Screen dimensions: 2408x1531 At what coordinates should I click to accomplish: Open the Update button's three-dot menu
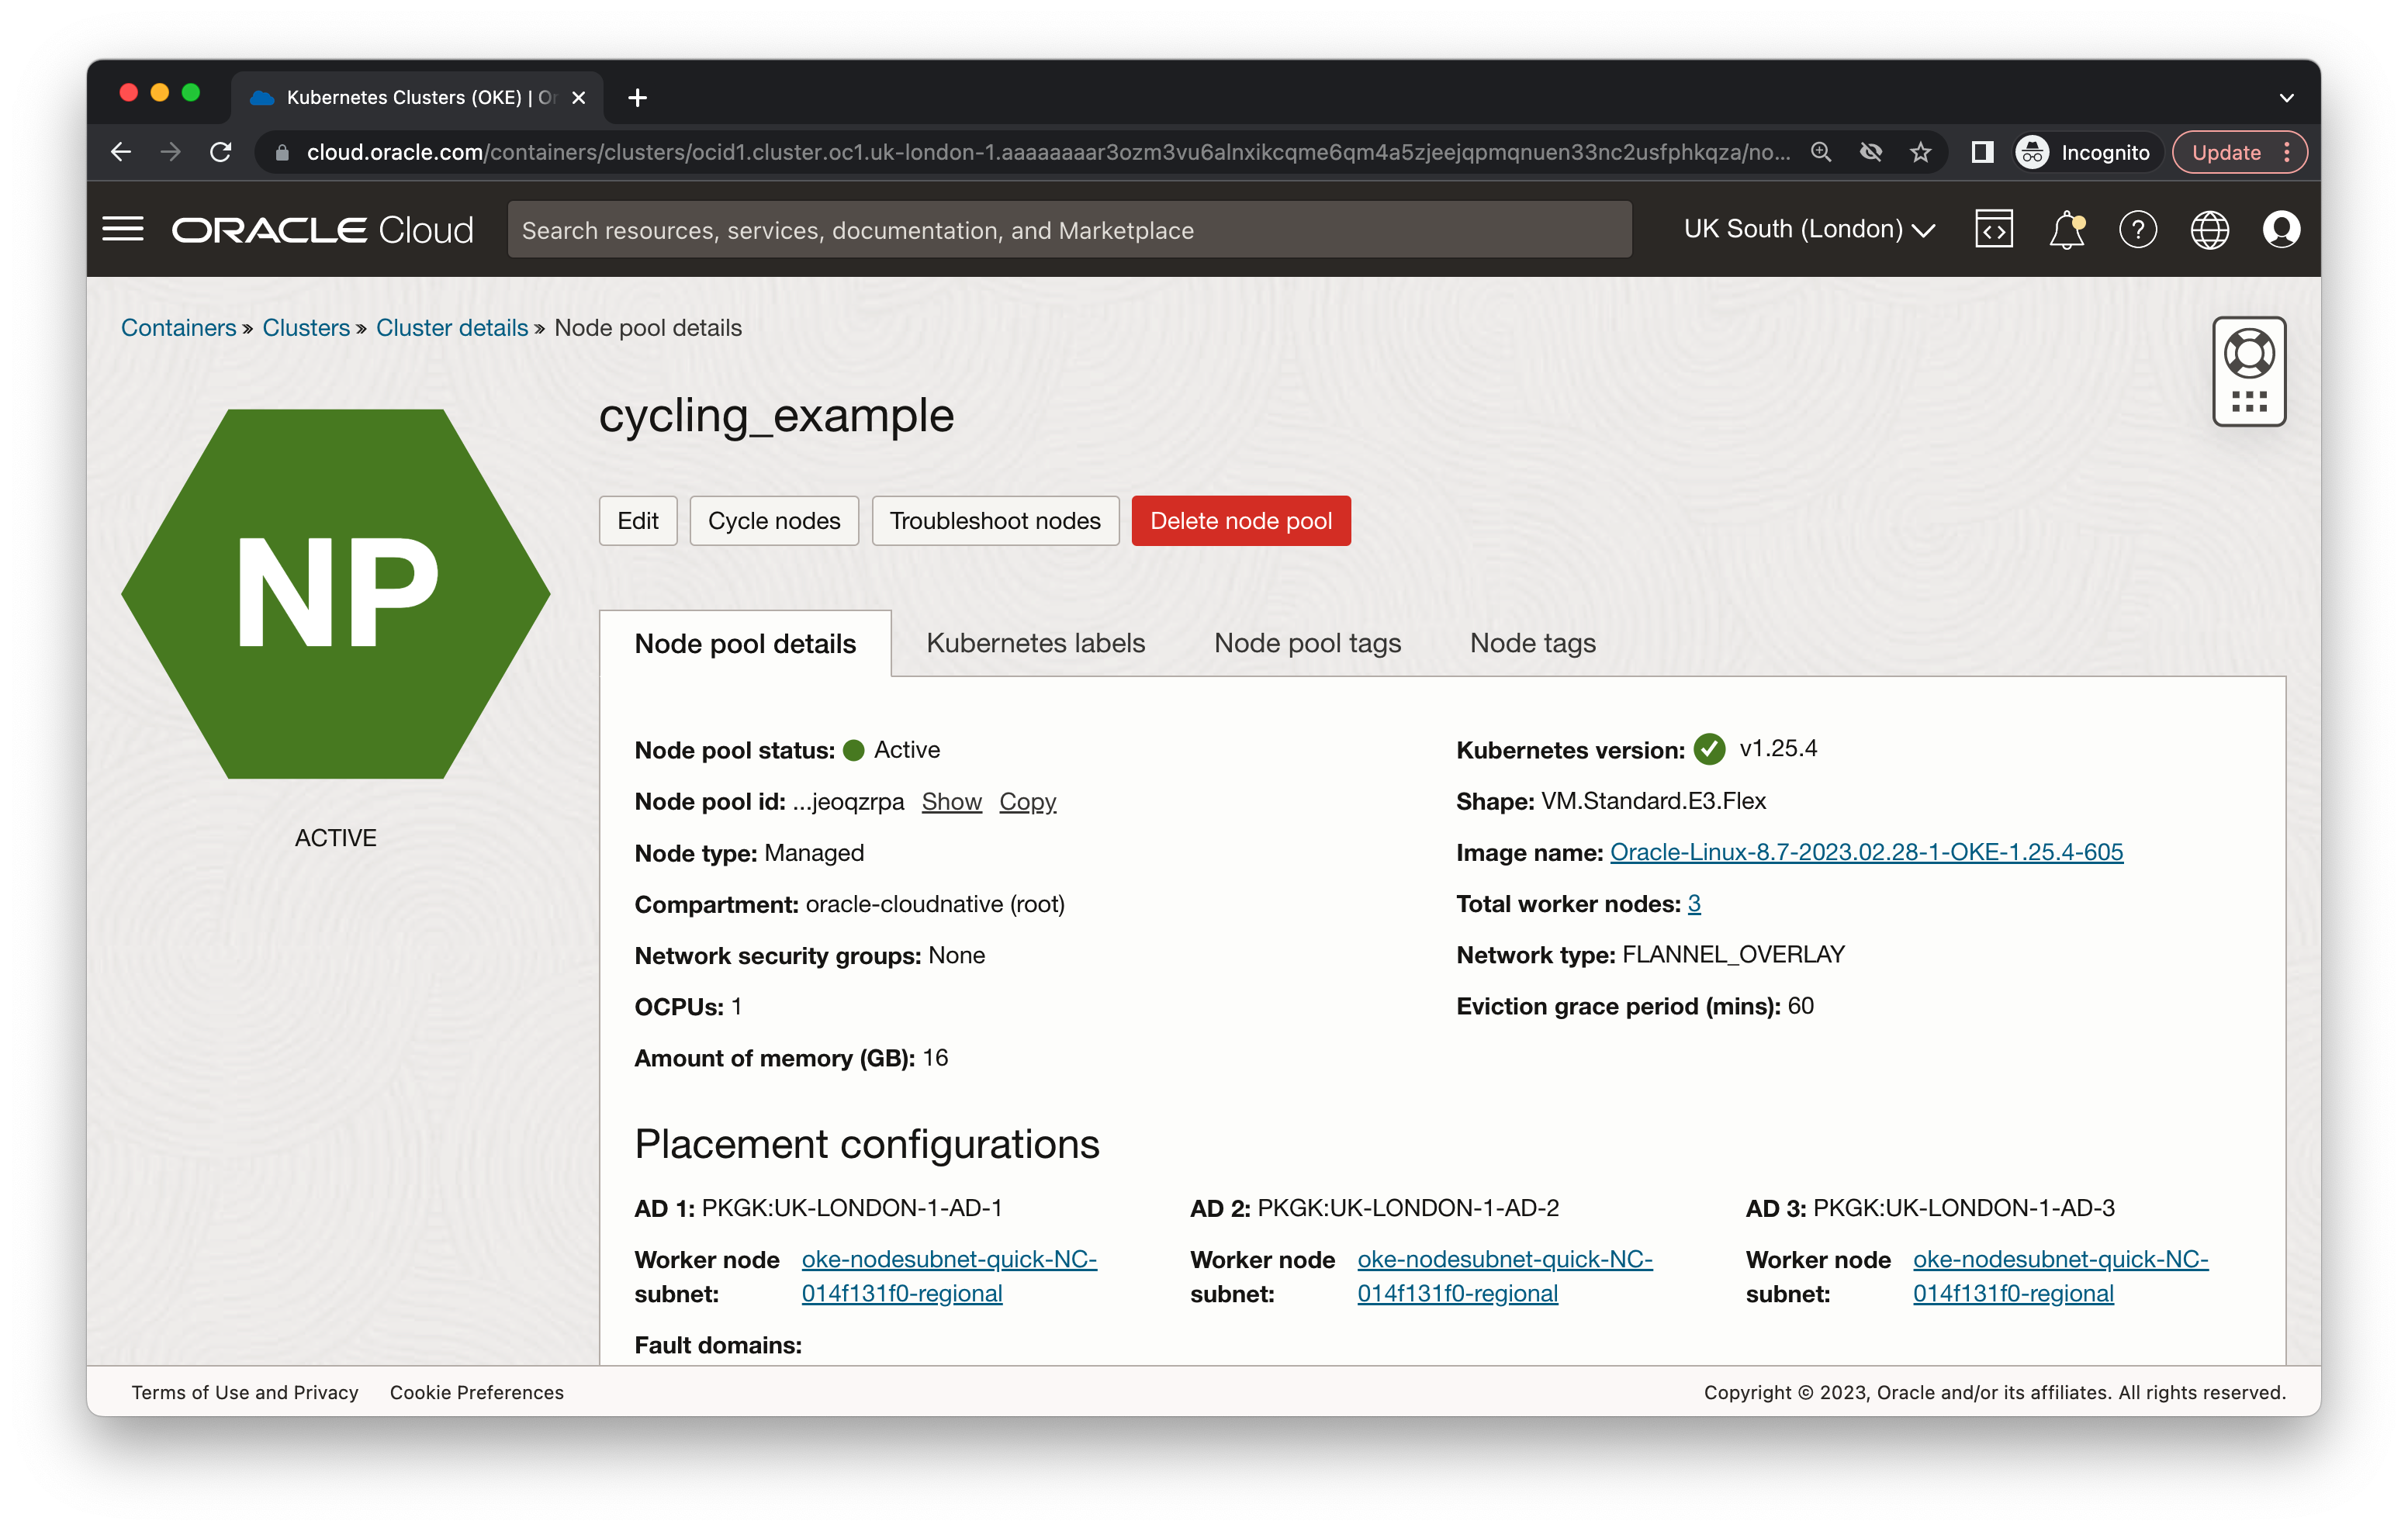pos(2288,152)
